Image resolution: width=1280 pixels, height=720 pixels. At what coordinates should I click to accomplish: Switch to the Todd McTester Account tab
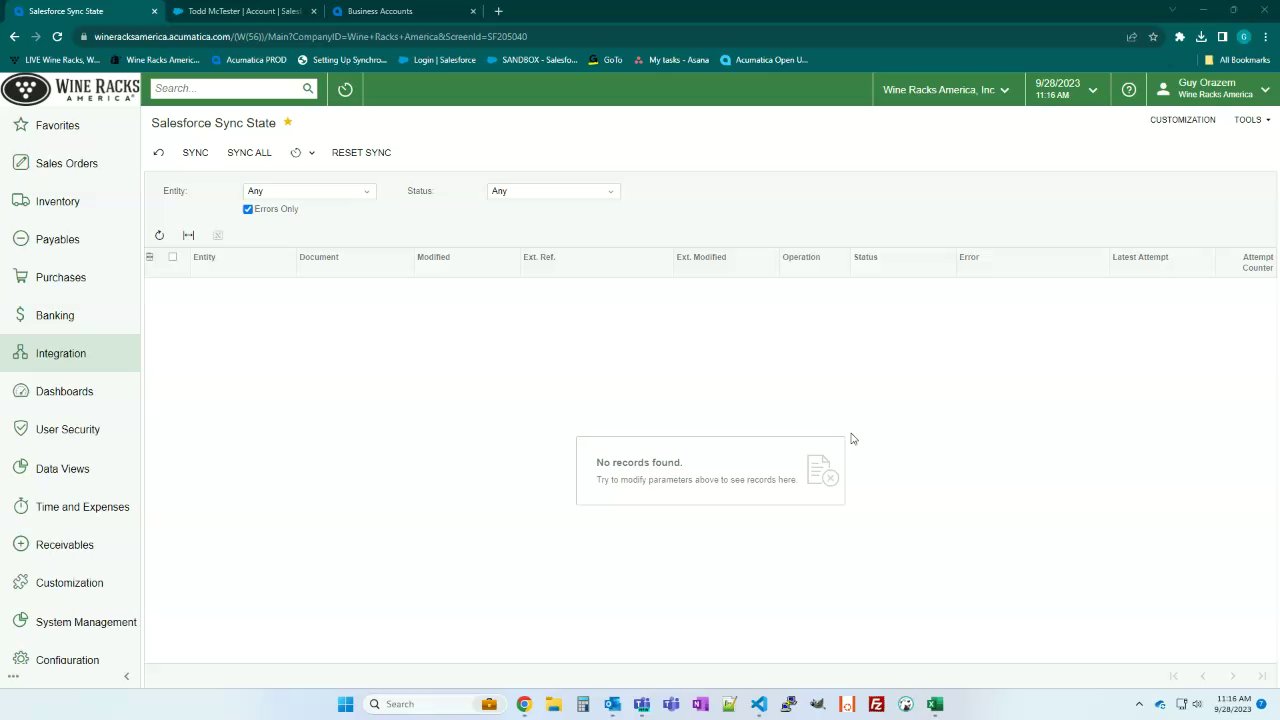click(243, 11)
